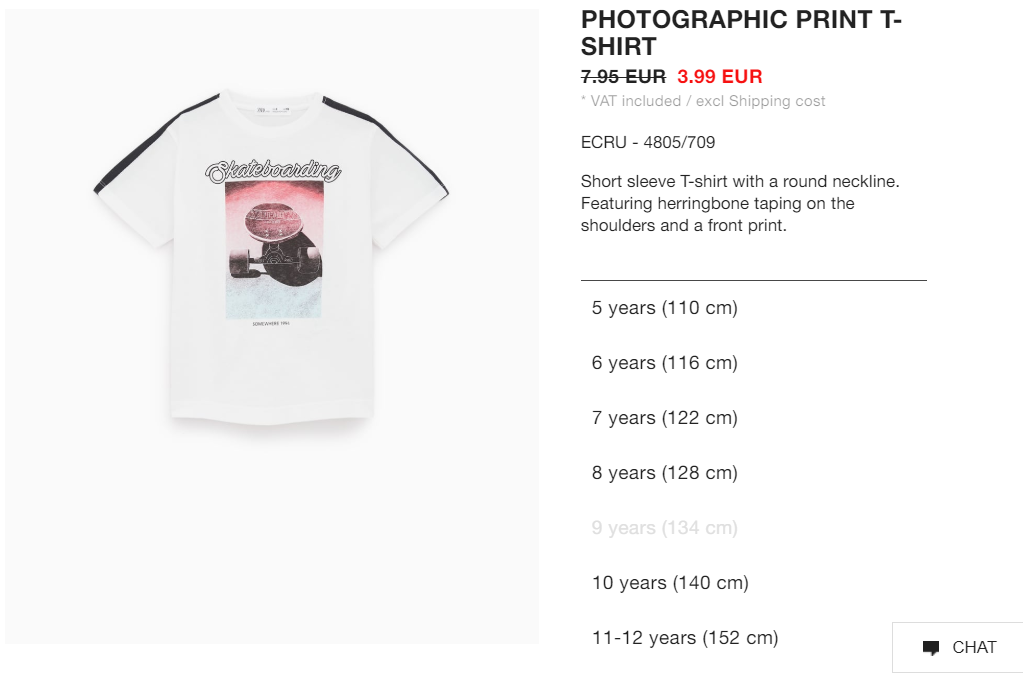Click the chat speech bubble icon
The width and height of the screenshot is (1023, 675).
(931, 648)
